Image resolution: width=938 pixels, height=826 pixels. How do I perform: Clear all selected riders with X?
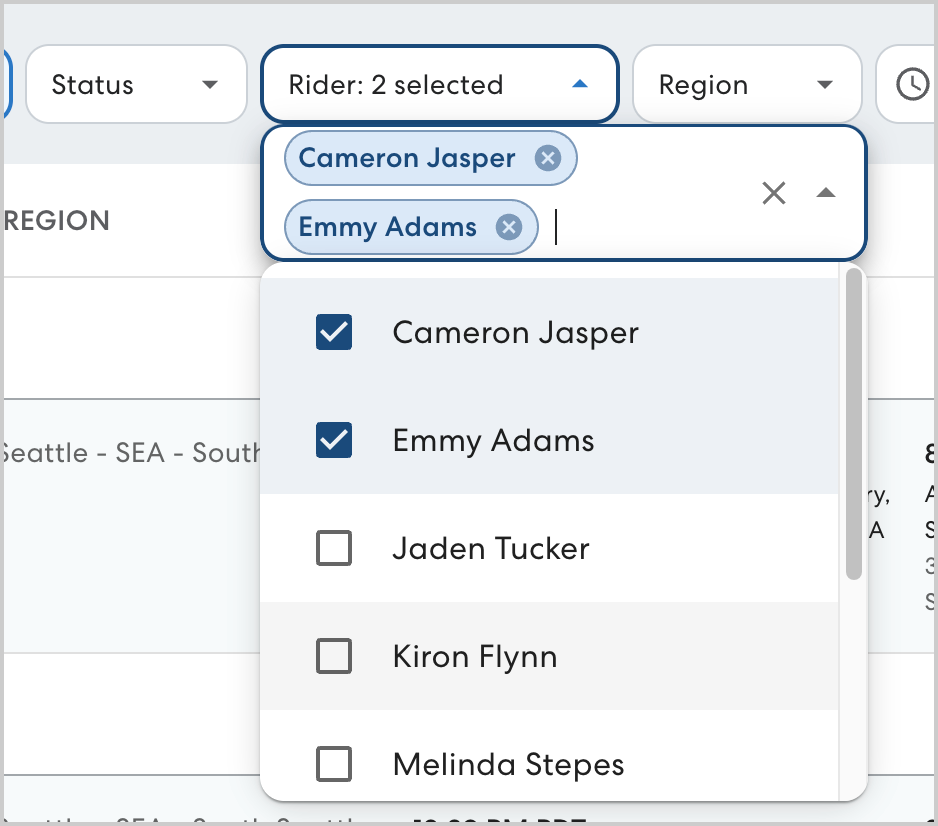tap(773, 193)
